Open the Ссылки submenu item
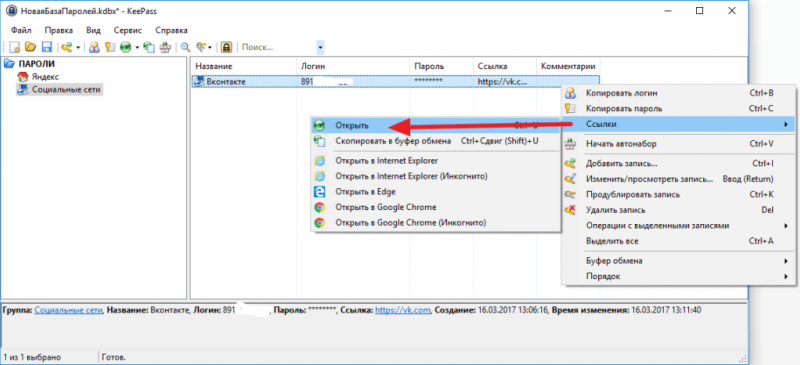 coord(678,124)
